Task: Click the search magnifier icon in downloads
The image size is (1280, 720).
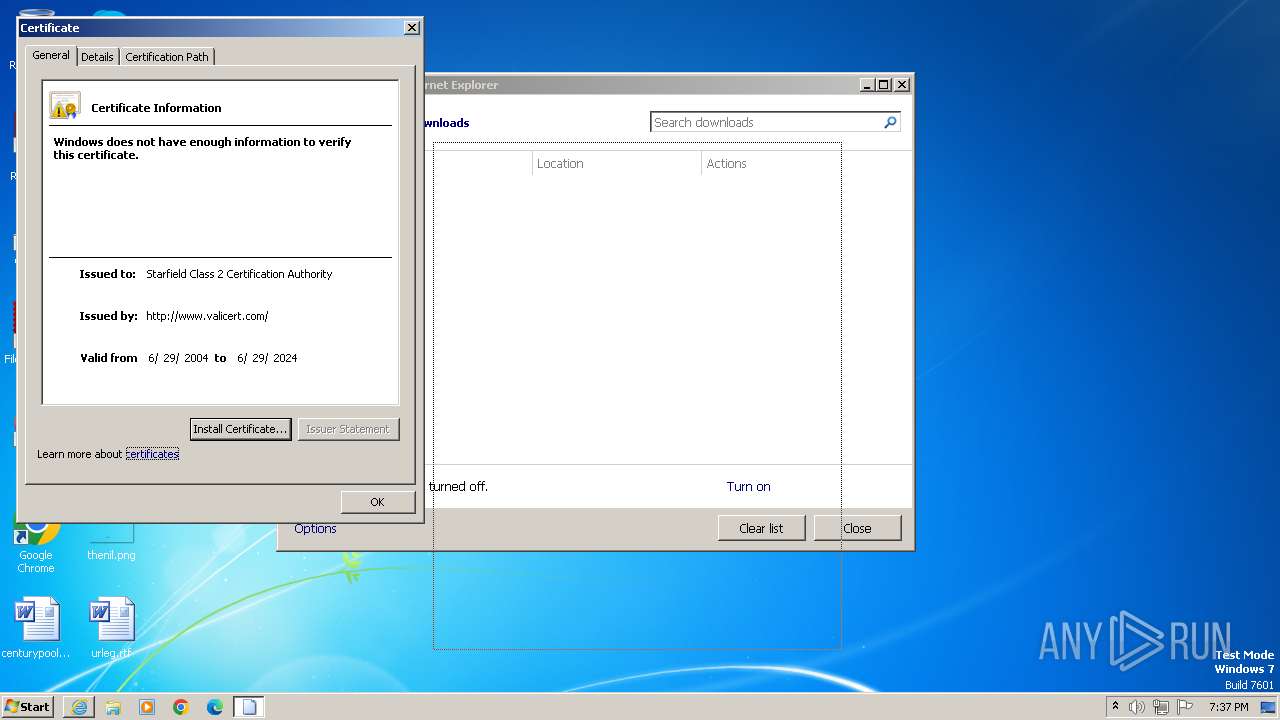Action: 890,122
